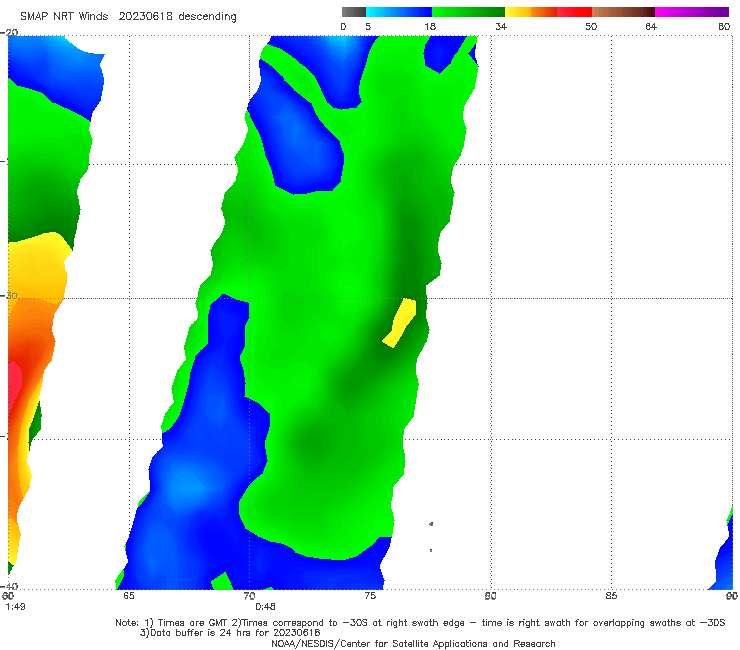The width and height of the screenshot is (740, 650).
Task: Click the gray segment of the color bar
Action: (x=354, y=12)
